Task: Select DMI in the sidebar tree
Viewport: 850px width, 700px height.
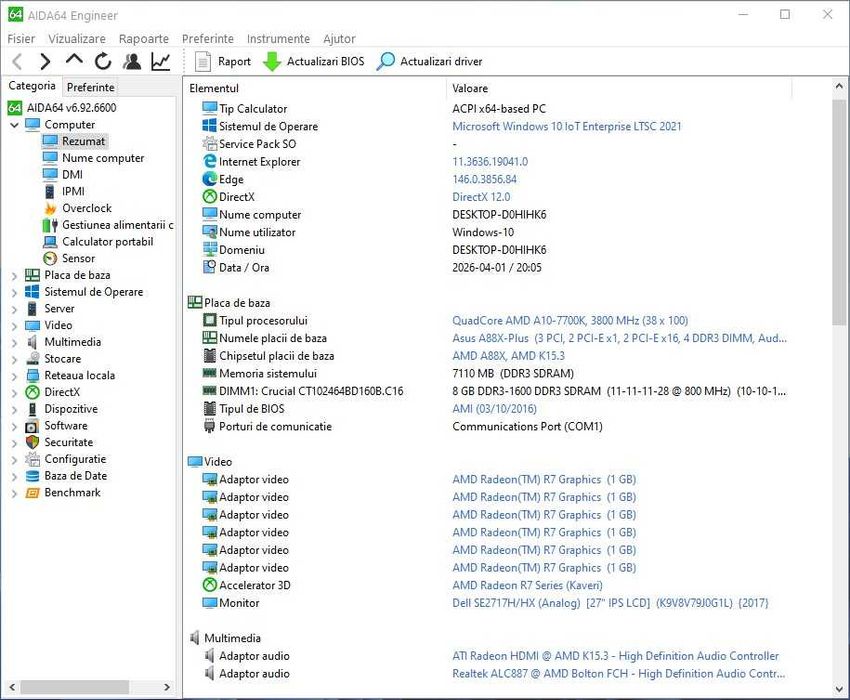Action: click(72, 175)
